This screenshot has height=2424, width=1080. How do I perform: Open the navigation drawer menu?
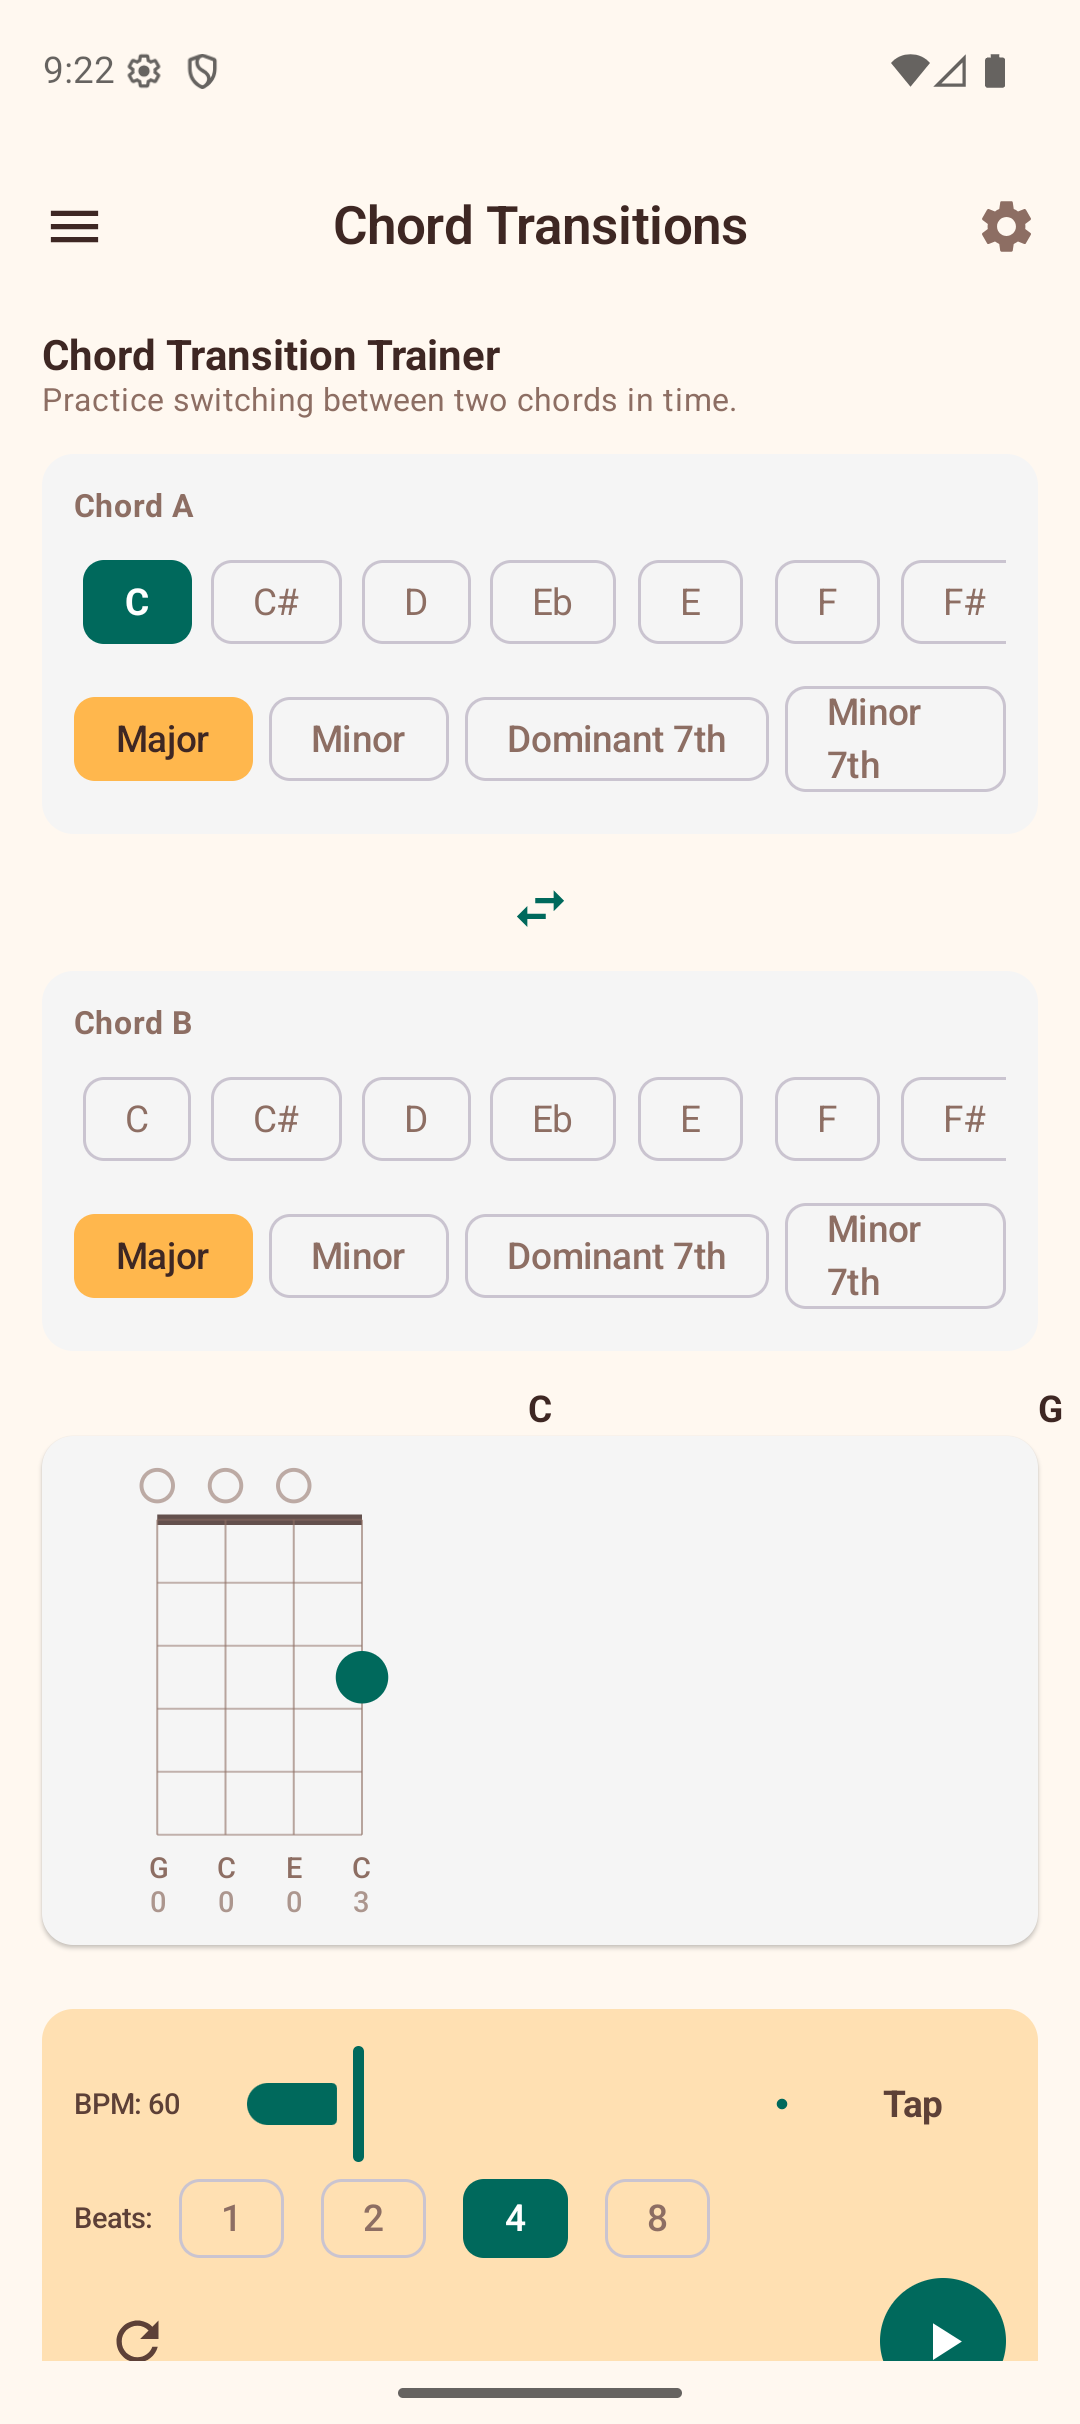click(x=74, y=226)
